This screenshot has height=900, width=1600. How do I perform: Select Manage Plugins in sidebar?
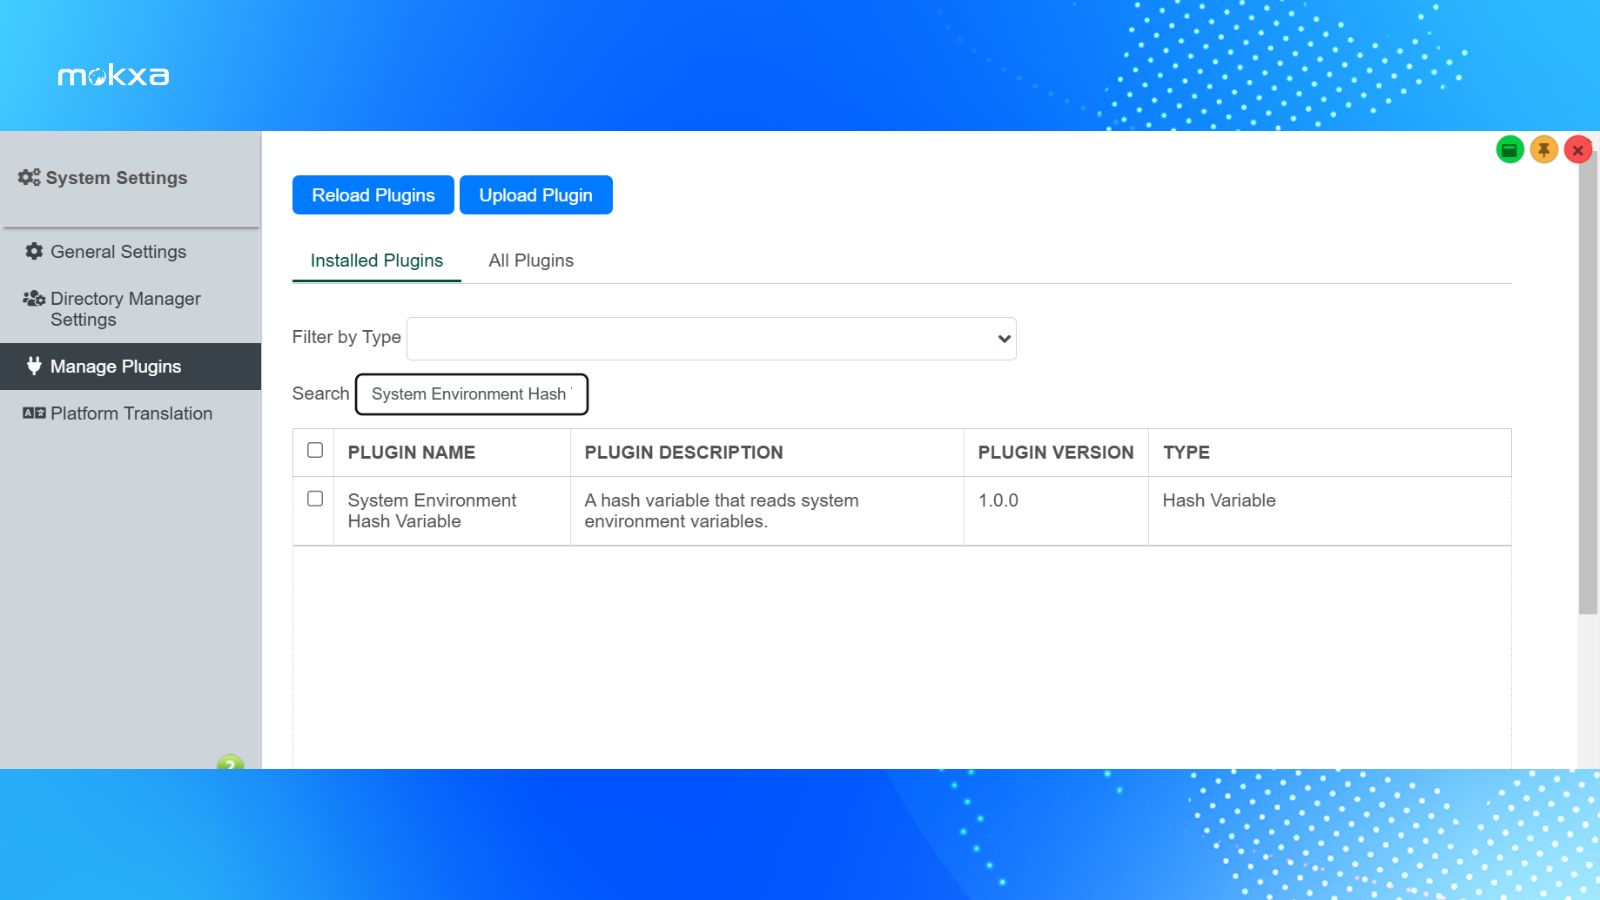[x=130, y=366]
